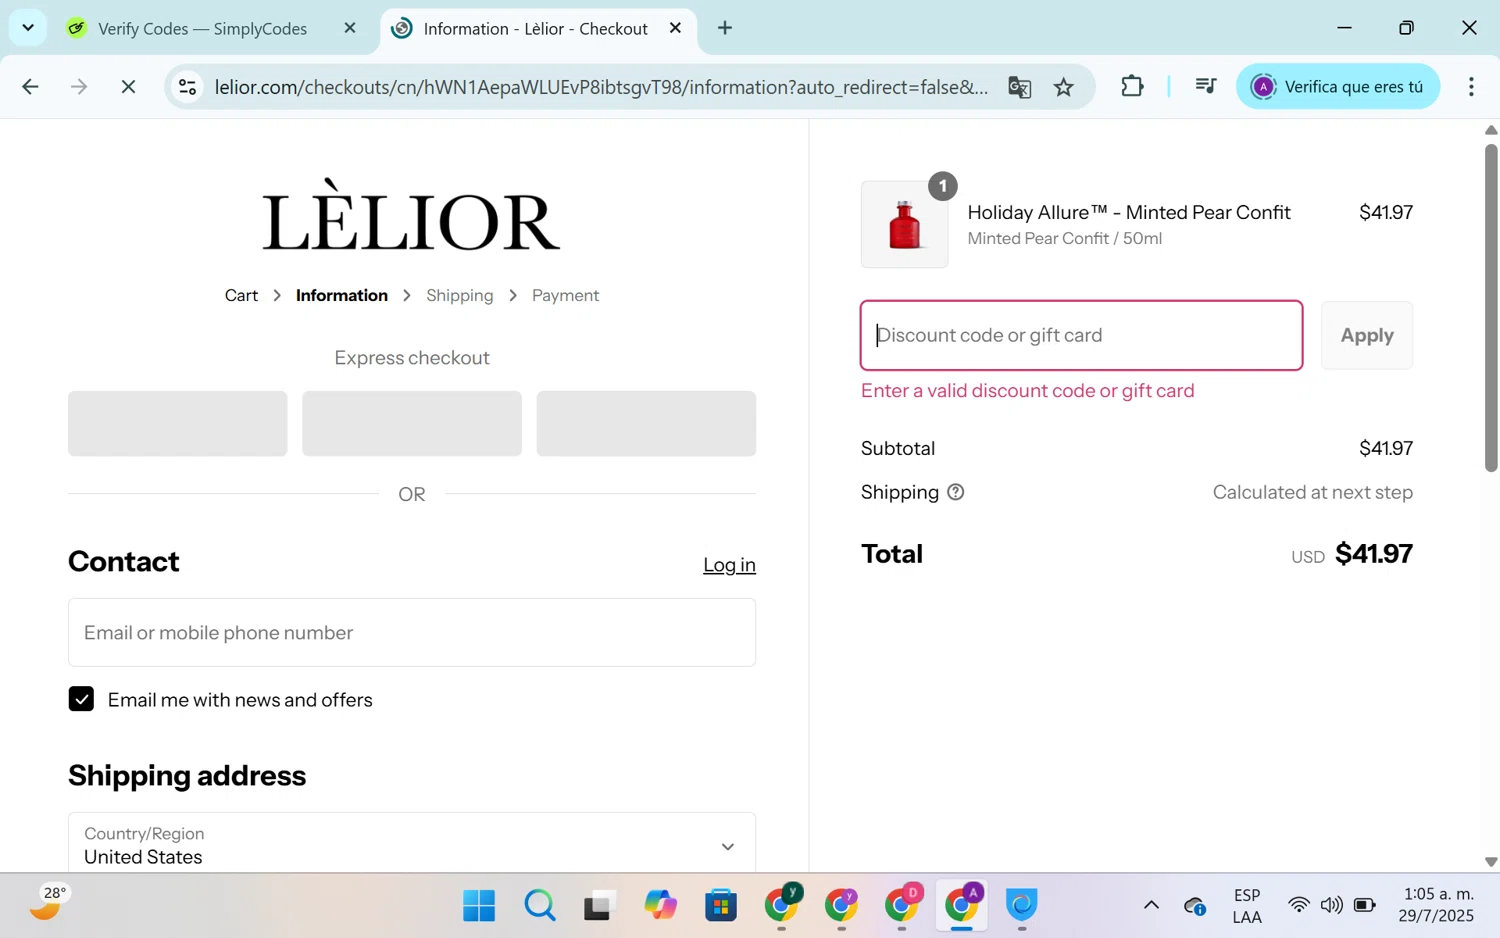Click the Lèlior logo
This screenshot has width=1500, height=938.
(x=411, y=215)
